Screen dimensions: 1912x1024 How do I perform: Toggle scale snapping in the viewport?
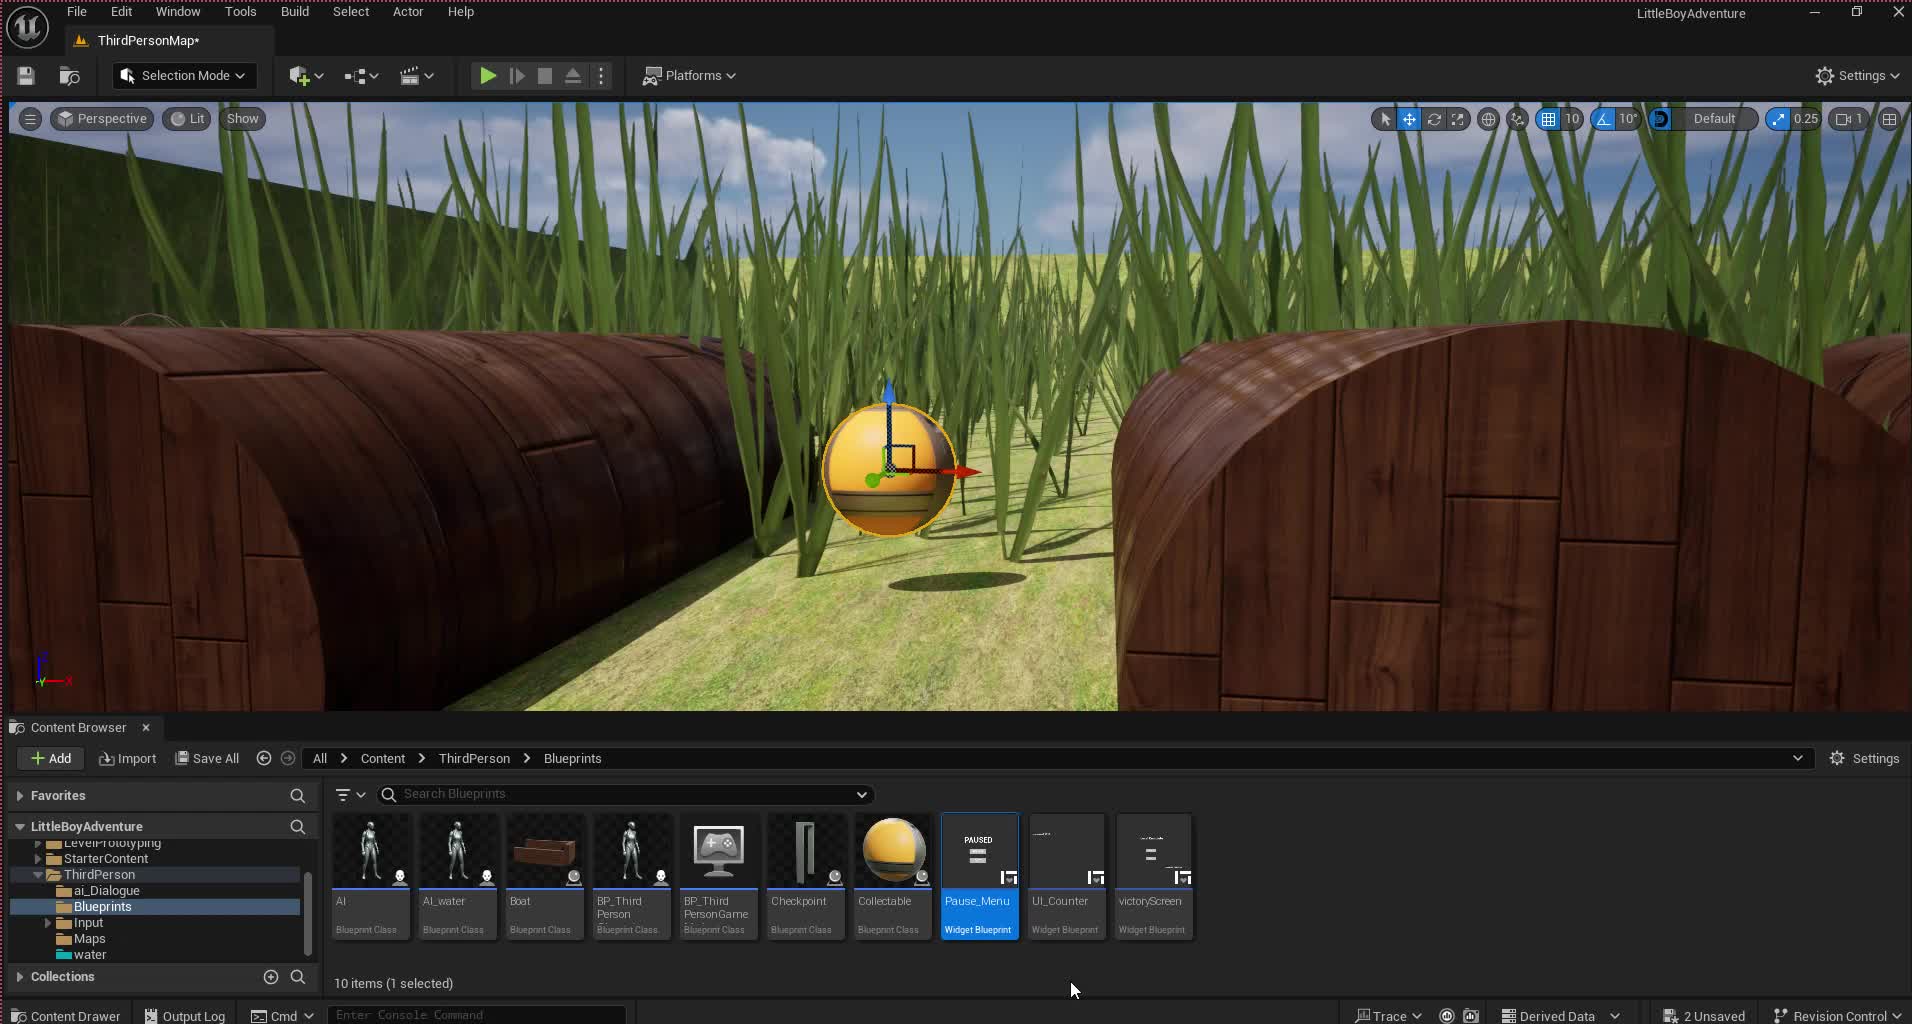point(1778,119)
